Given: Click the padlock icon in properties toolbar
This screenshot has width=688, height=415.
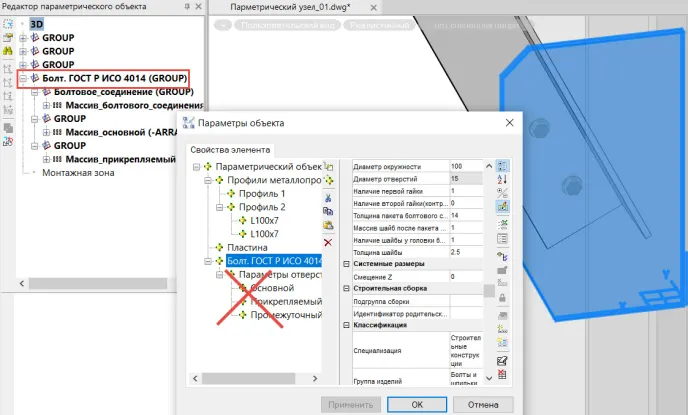Looking at the screenshot, I should click(x=502, y=297).
